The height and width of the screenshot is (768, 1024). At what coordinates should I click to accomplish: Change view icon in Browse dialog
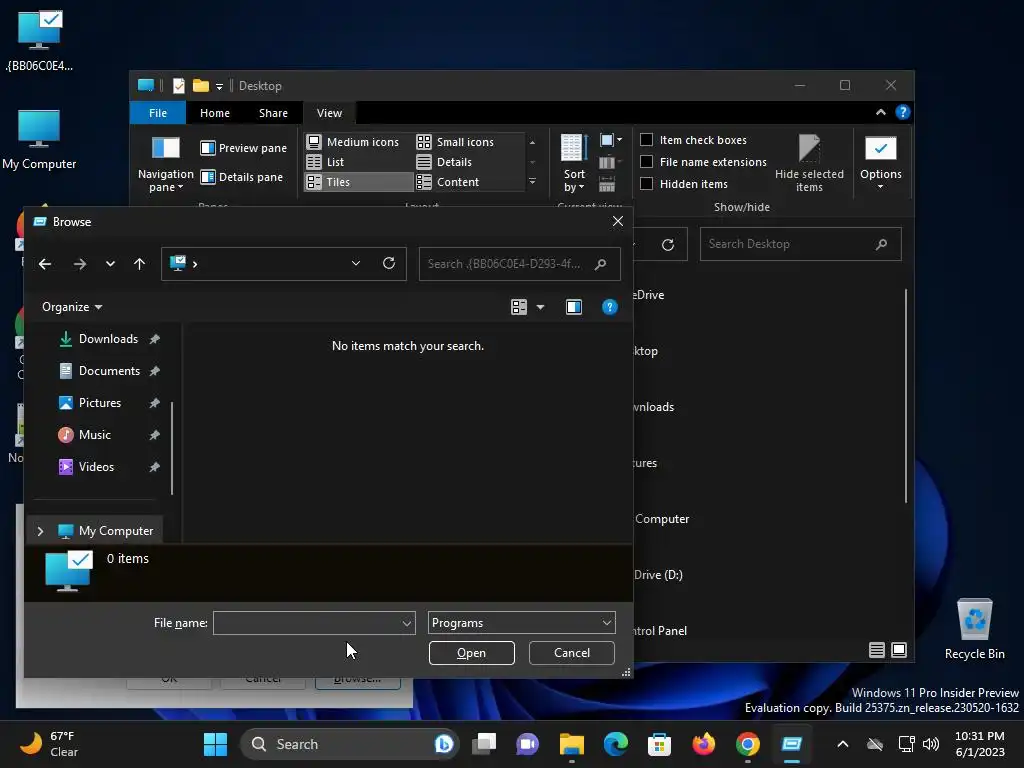pyautogui.click(x=519, y=307)
